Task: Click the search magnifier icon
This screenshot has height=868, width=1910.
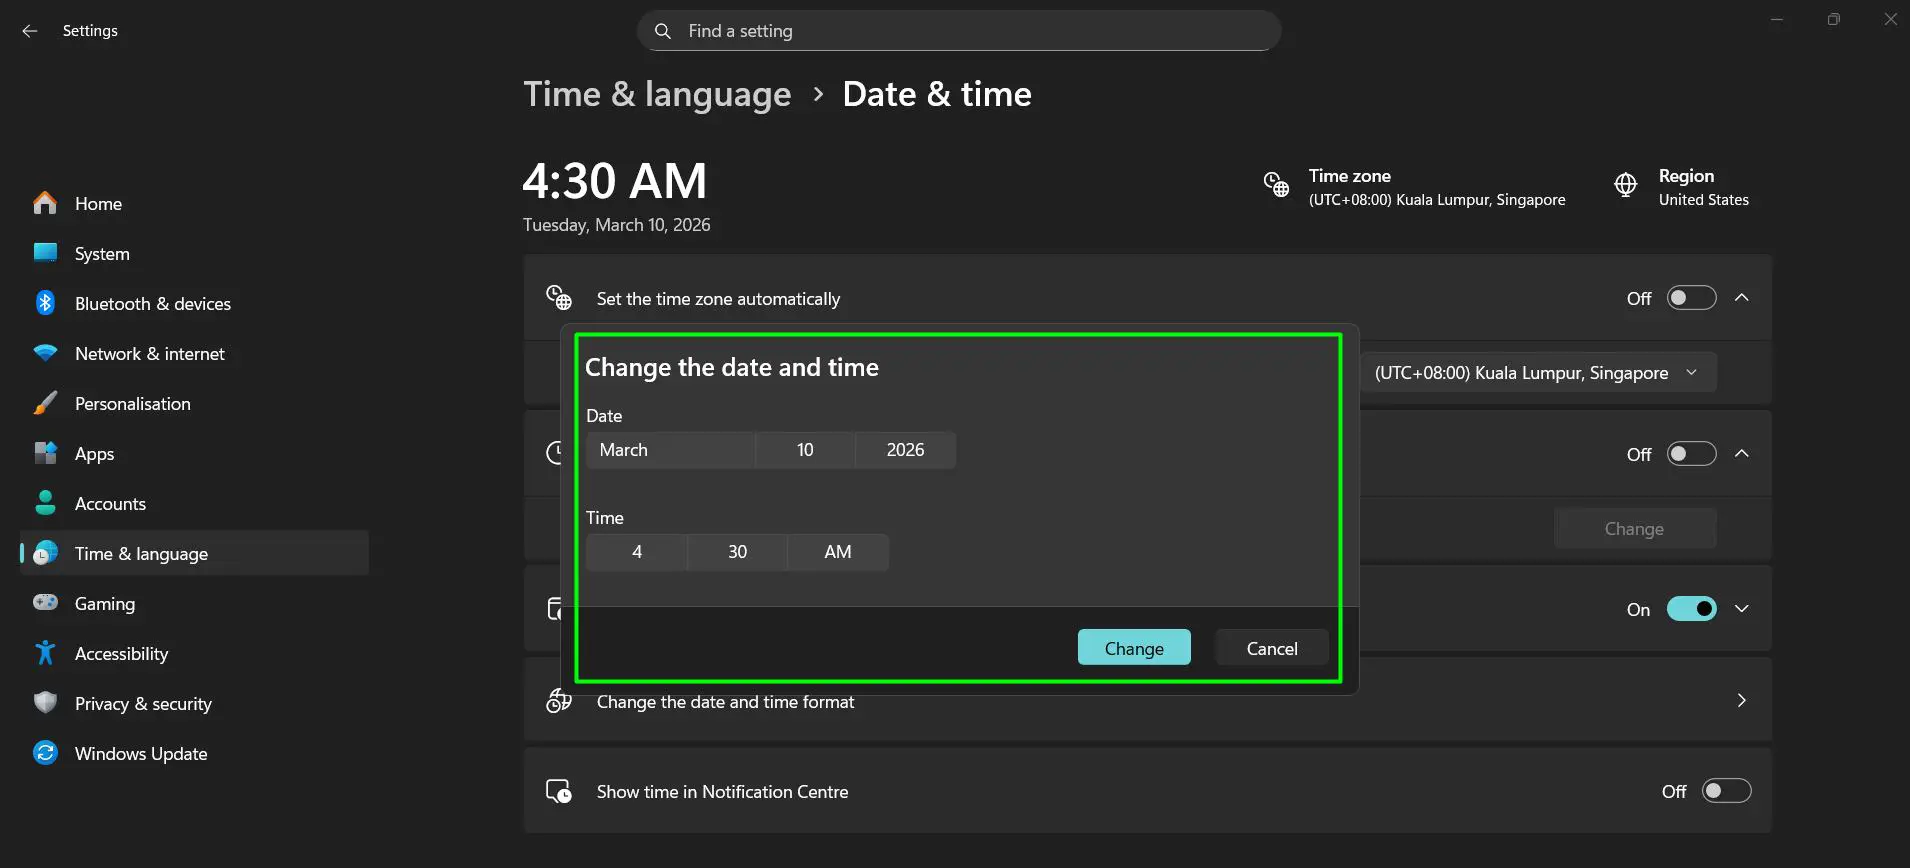Action: click(x=663, y=31)
